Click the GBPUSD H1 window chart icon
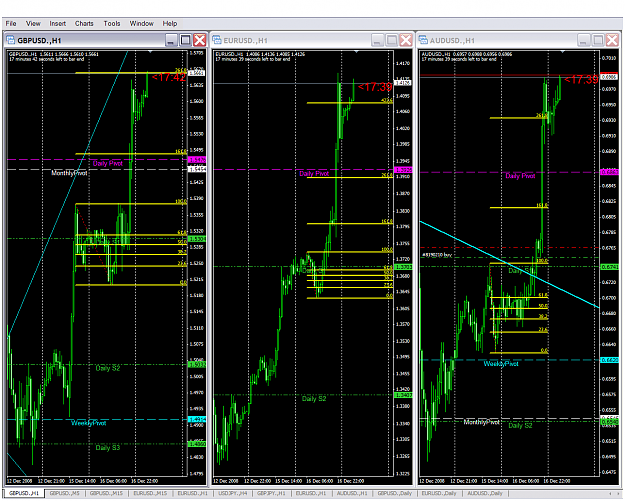The height and width of the screenshot is (501, 625). (x=10, y=40)
